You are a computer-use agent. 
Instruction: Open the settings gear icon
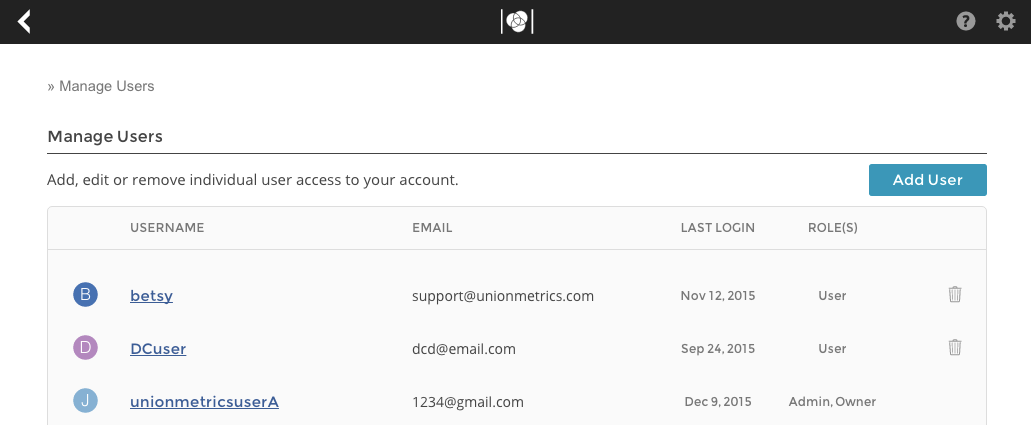[1006, 21]
